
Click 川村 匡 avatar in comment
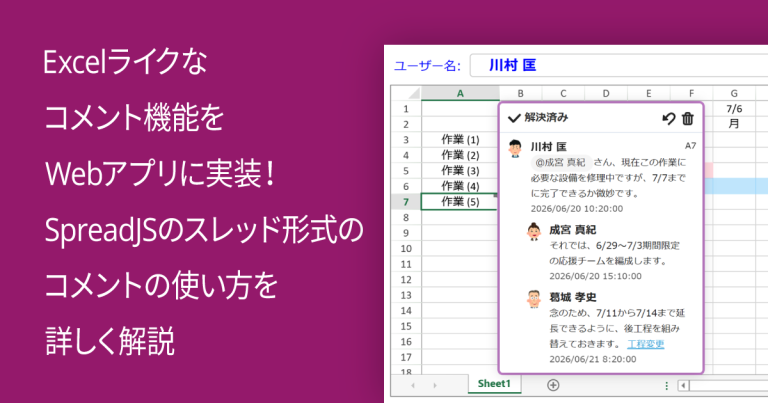[515, 148]
